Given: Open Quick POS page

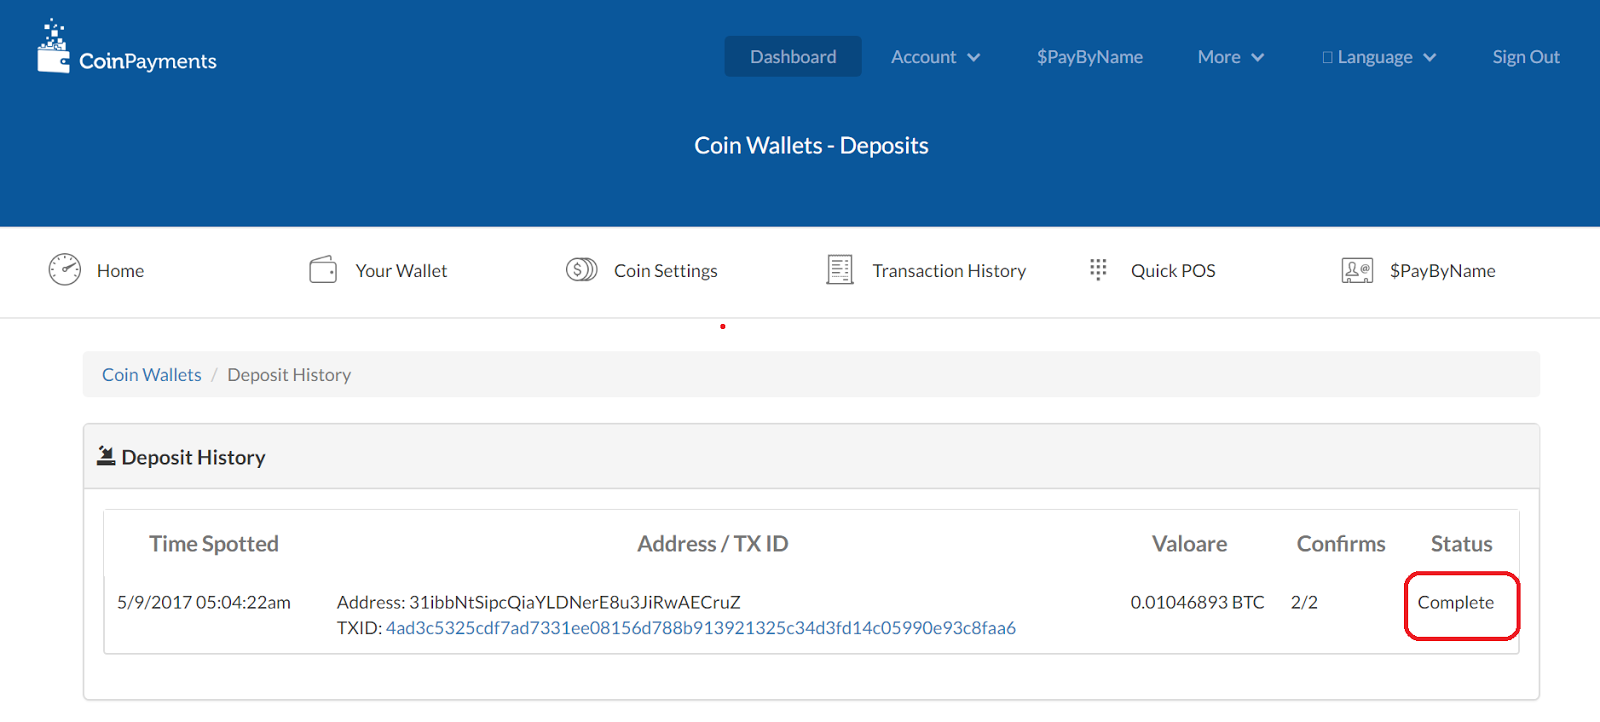Looking at the screenshot, I should click(x=1173, y=271).
